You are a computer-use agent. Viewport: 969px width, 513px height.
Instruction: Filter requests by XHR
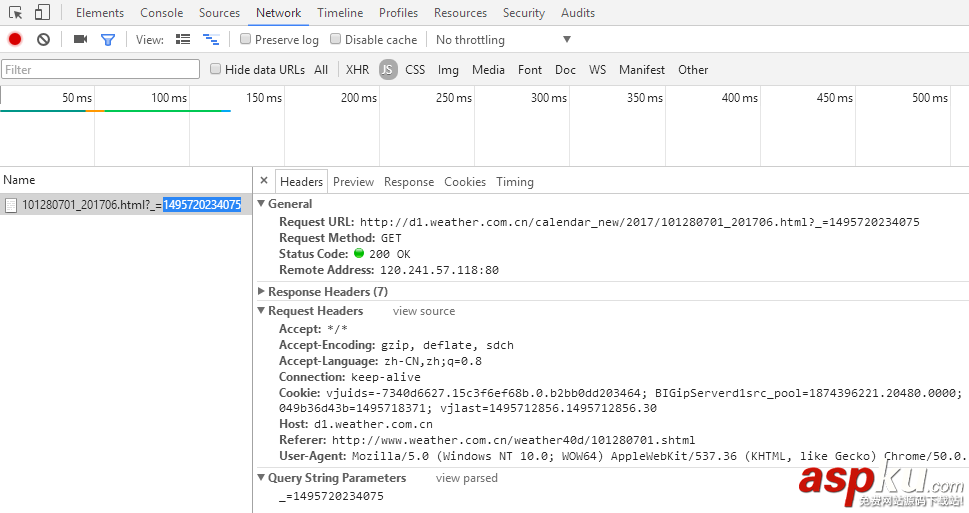(x=357, y=70)
